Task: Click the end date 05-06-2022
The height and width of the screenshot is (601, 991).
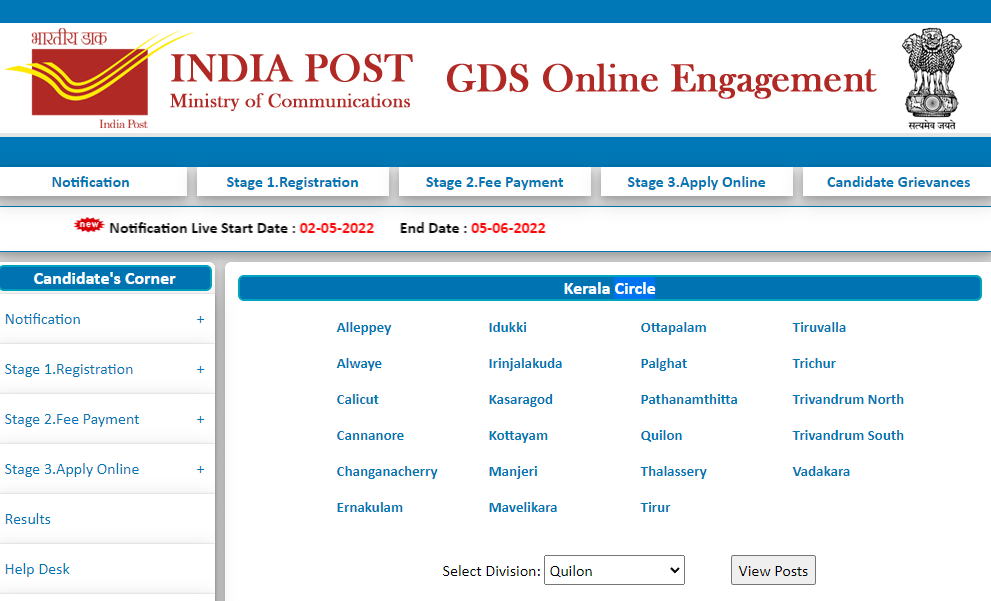Action: (x=508, y=228)
